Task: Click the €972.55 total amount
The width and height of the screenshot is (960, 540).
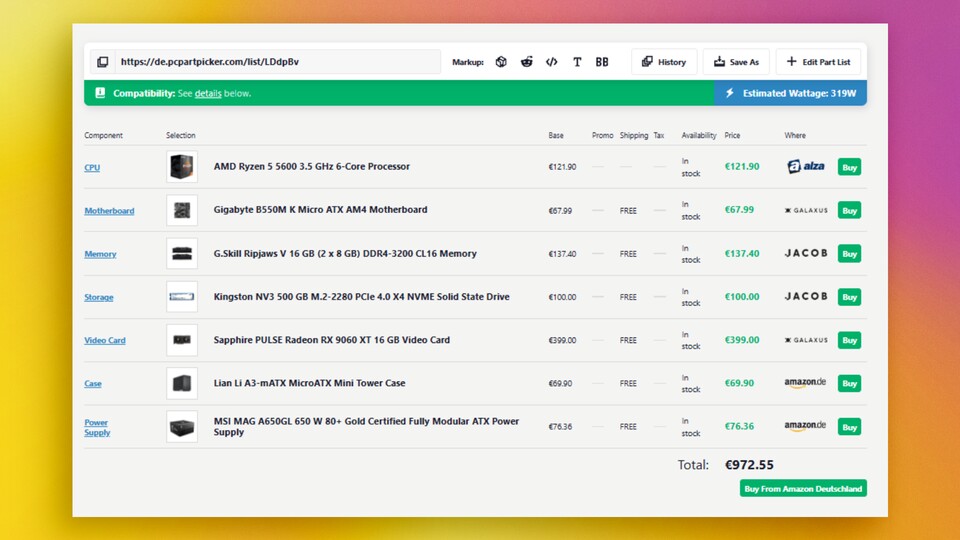Action: click(749, 465)
